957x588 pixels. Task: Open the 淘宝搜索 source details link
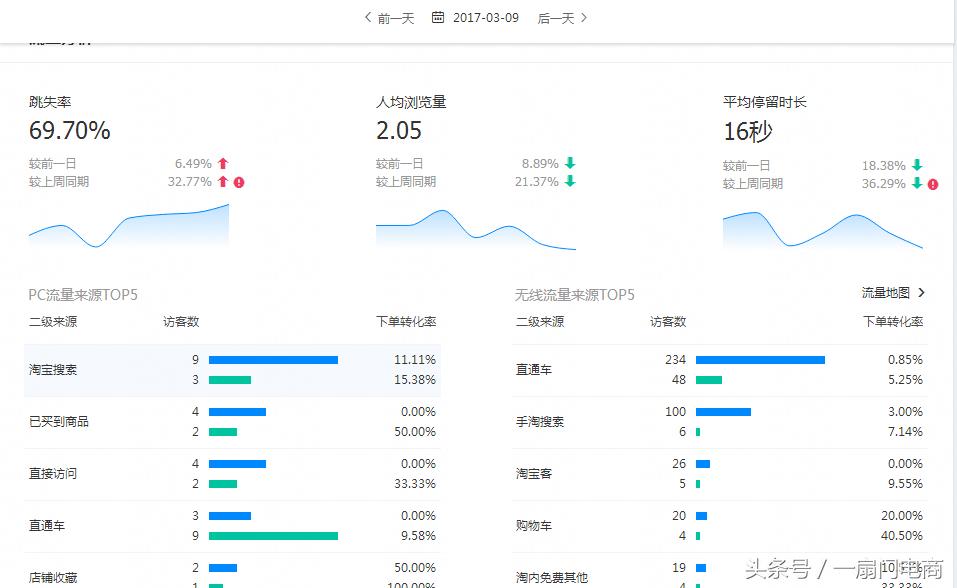pos(51,369)
